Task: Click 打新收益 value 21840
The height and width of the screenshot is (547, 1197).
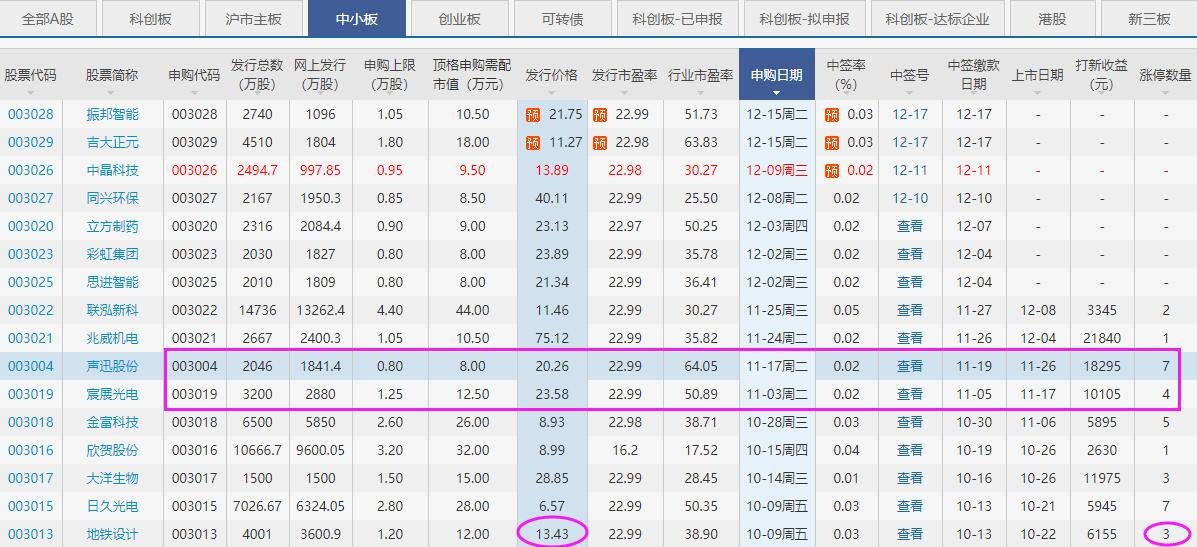Action: pos(1102,338)
